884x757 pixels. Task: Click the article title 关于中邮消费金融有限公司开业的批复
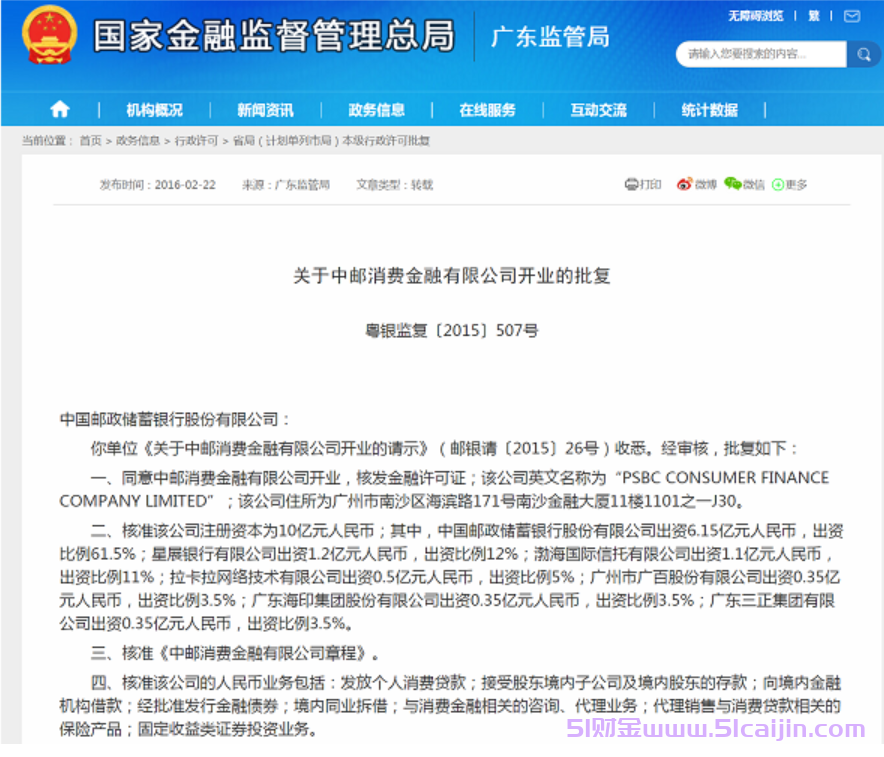[452, 276]
